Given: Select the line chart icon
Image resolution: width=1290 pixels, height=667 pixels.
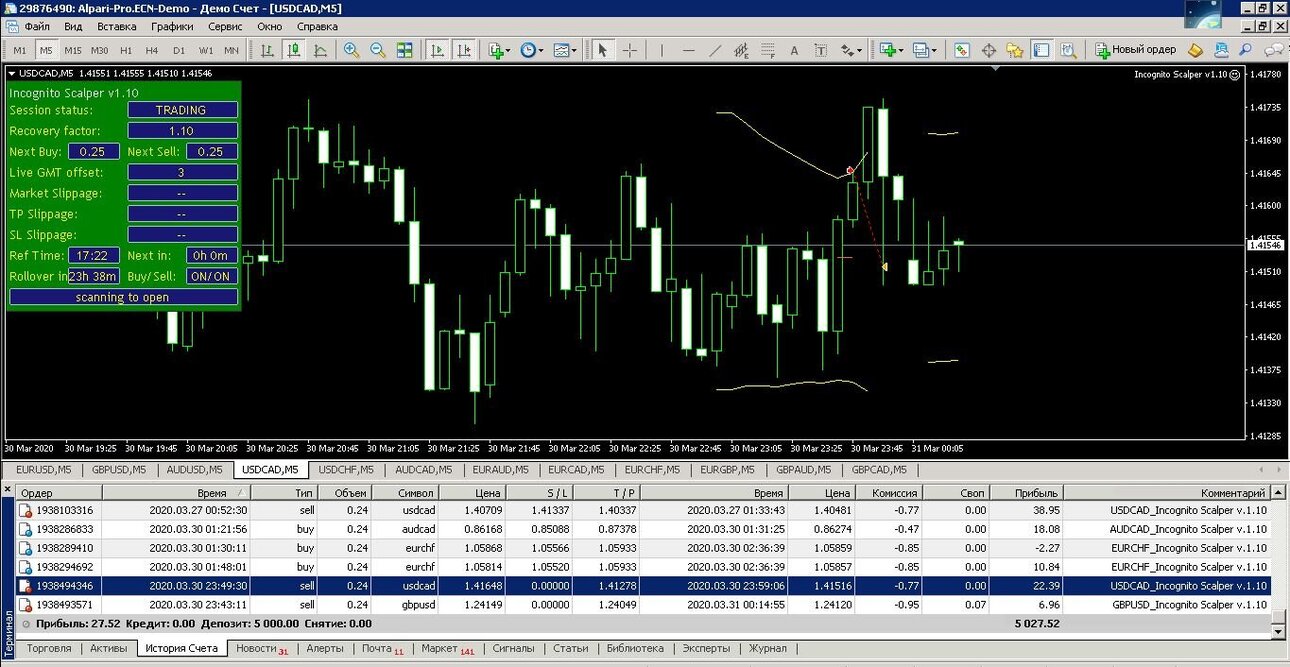Looking at the screenshot, I should (x=320, y=50).
